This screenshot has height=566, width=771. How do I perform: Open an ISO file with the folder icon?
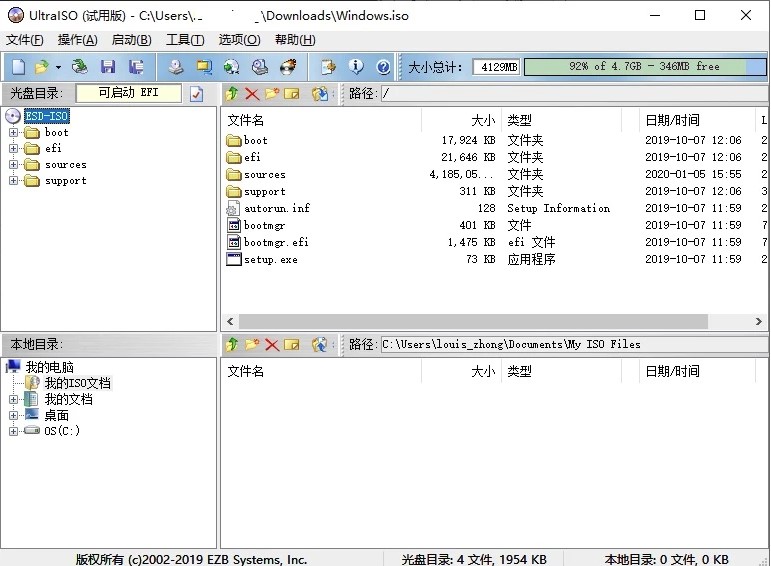[42, 67]
